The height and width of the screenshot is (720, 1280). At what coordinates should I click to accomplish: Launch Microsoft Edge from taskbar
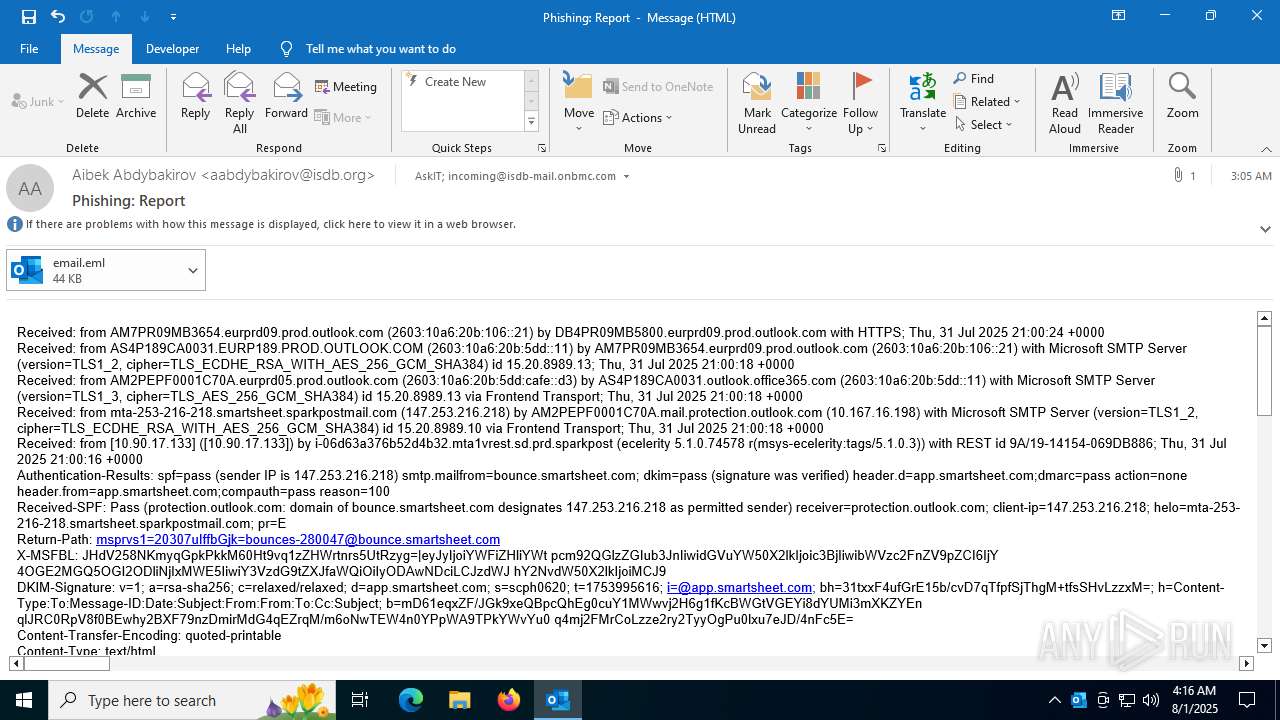point(411,700)
